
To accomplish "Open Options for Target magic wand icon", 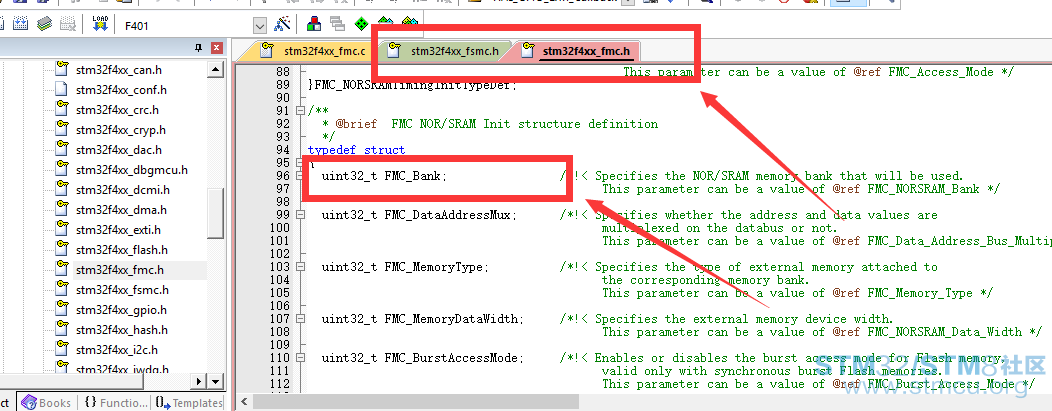I will [282, 25].
